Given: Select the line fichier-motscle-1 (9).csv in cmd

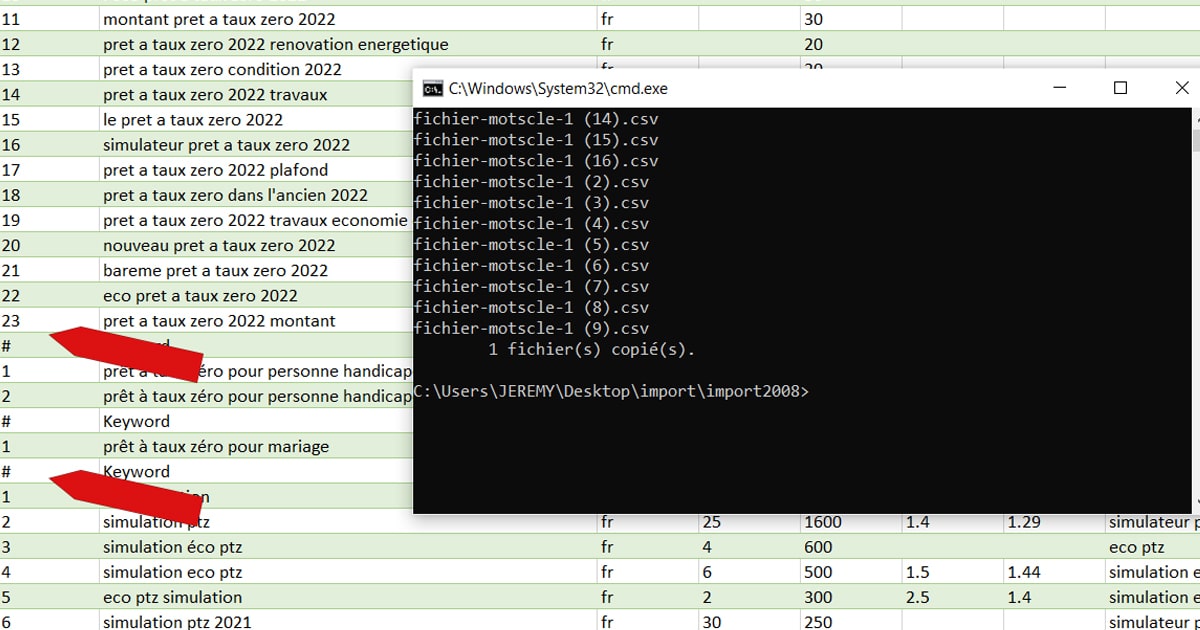Looking at the screenshot, I should pyautogui.click(x=531, y=329).
